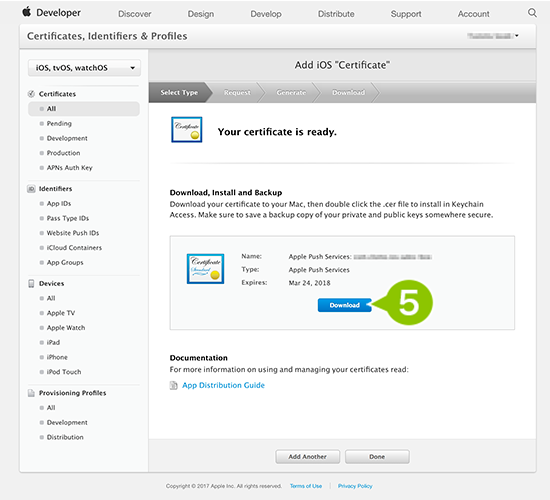
Task: Click the Download step in progress bar
Action: pos(348,93)
